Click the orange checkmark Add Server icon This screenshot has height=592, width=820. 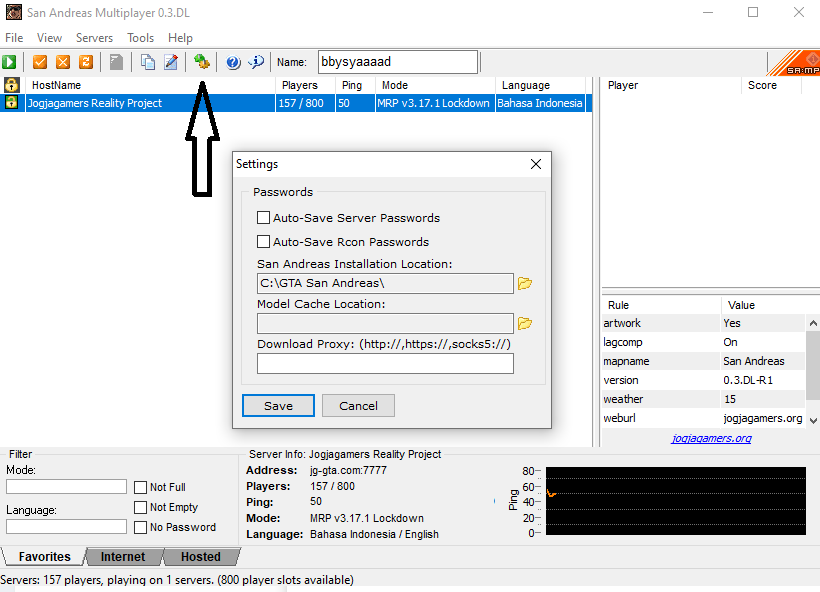(x=40, y=62)
